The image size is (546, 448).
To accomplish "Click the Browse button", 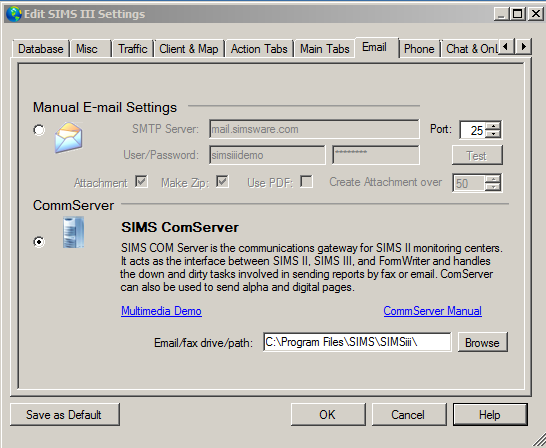I will tap(482, 343).
